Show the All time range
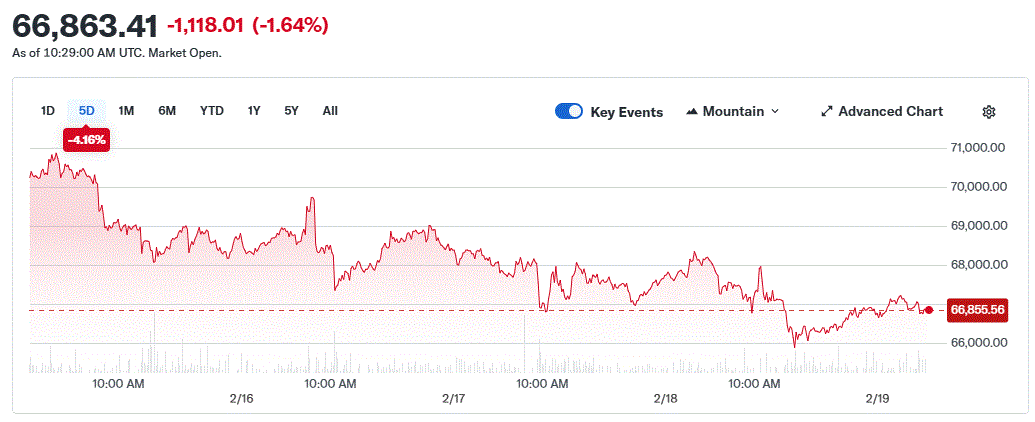This screenshot has width=1035, height=422. pos(330,111)
